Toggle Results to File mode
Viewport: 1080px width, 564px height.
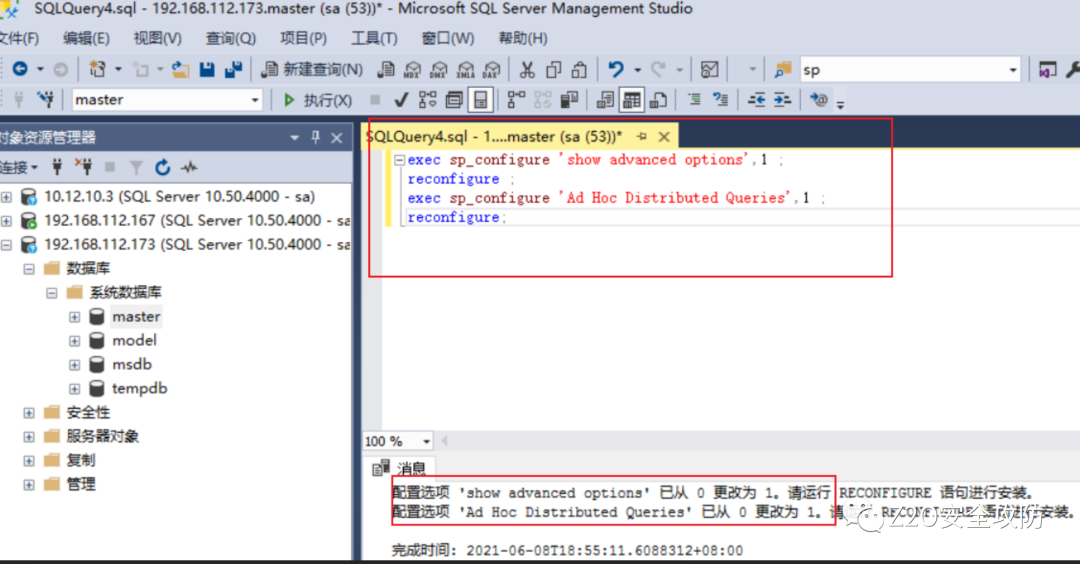[x=658, y=100]
